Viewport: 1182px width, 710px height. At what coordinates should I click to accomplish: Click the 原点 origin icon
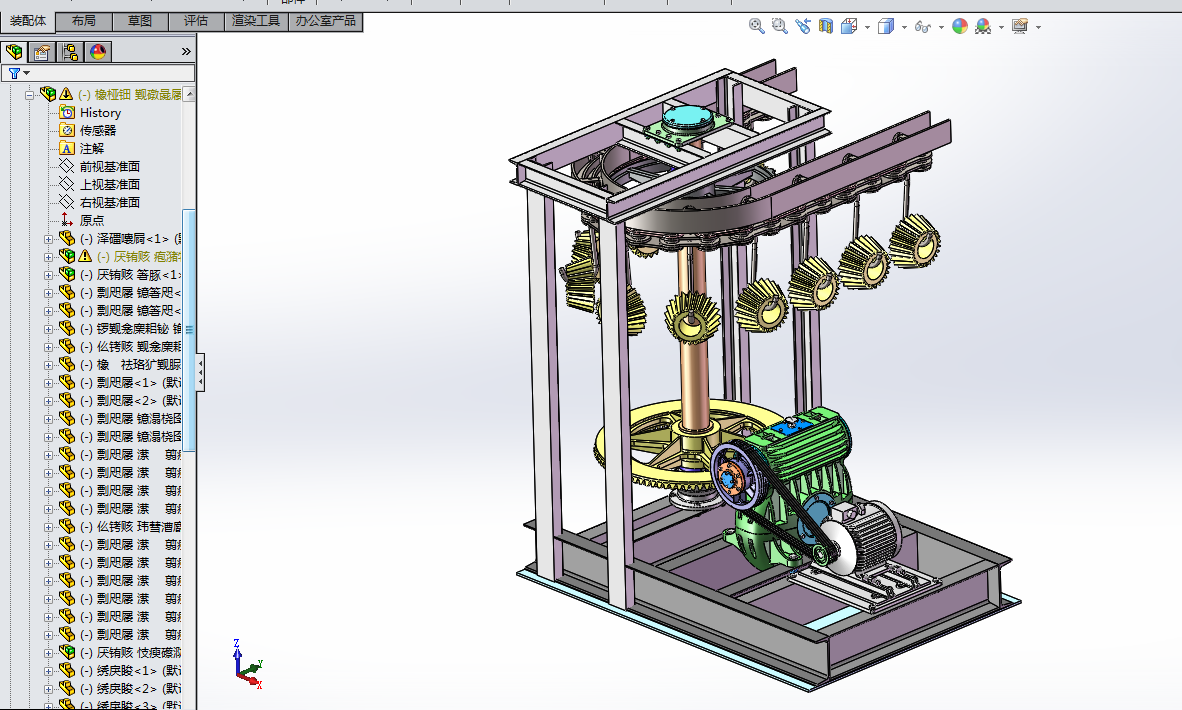pyautogui.click(x=67, y=220)
